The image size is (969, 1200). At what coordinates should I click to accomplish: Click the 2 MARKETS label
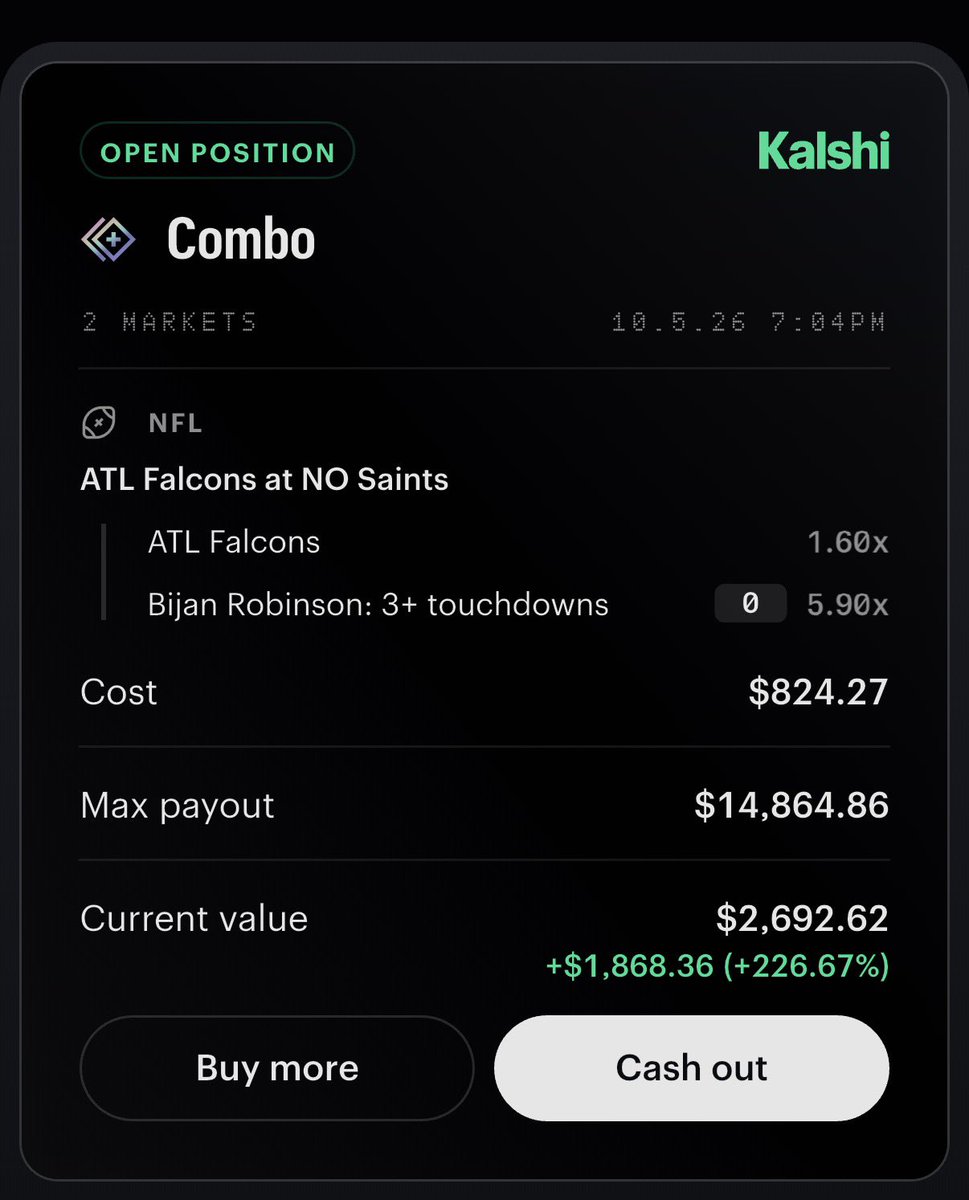pos(169,322)
